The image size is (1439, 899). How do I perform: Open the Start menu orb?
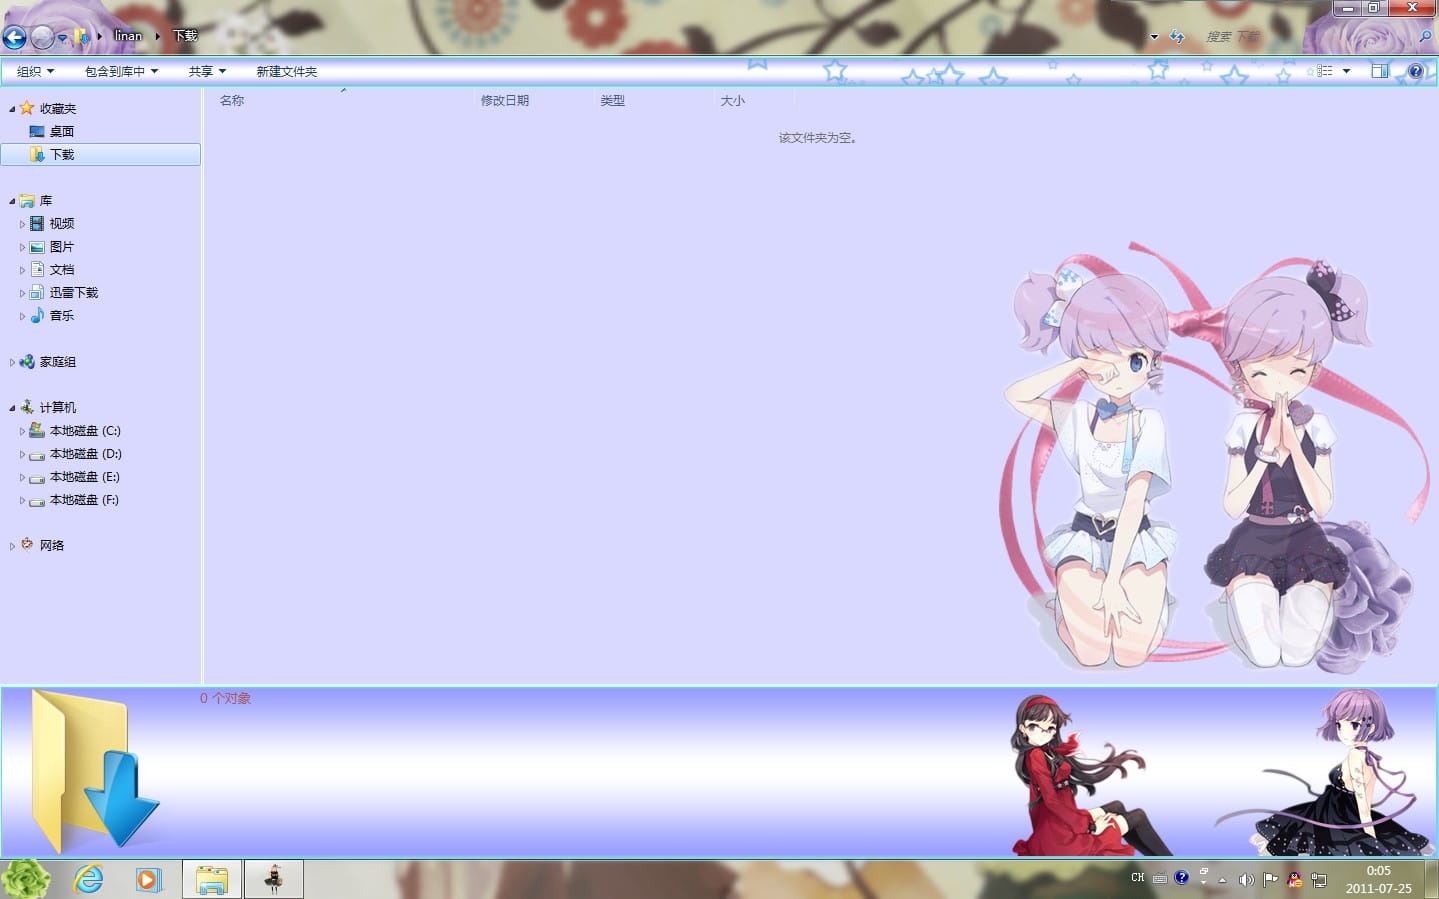point(25,879)
